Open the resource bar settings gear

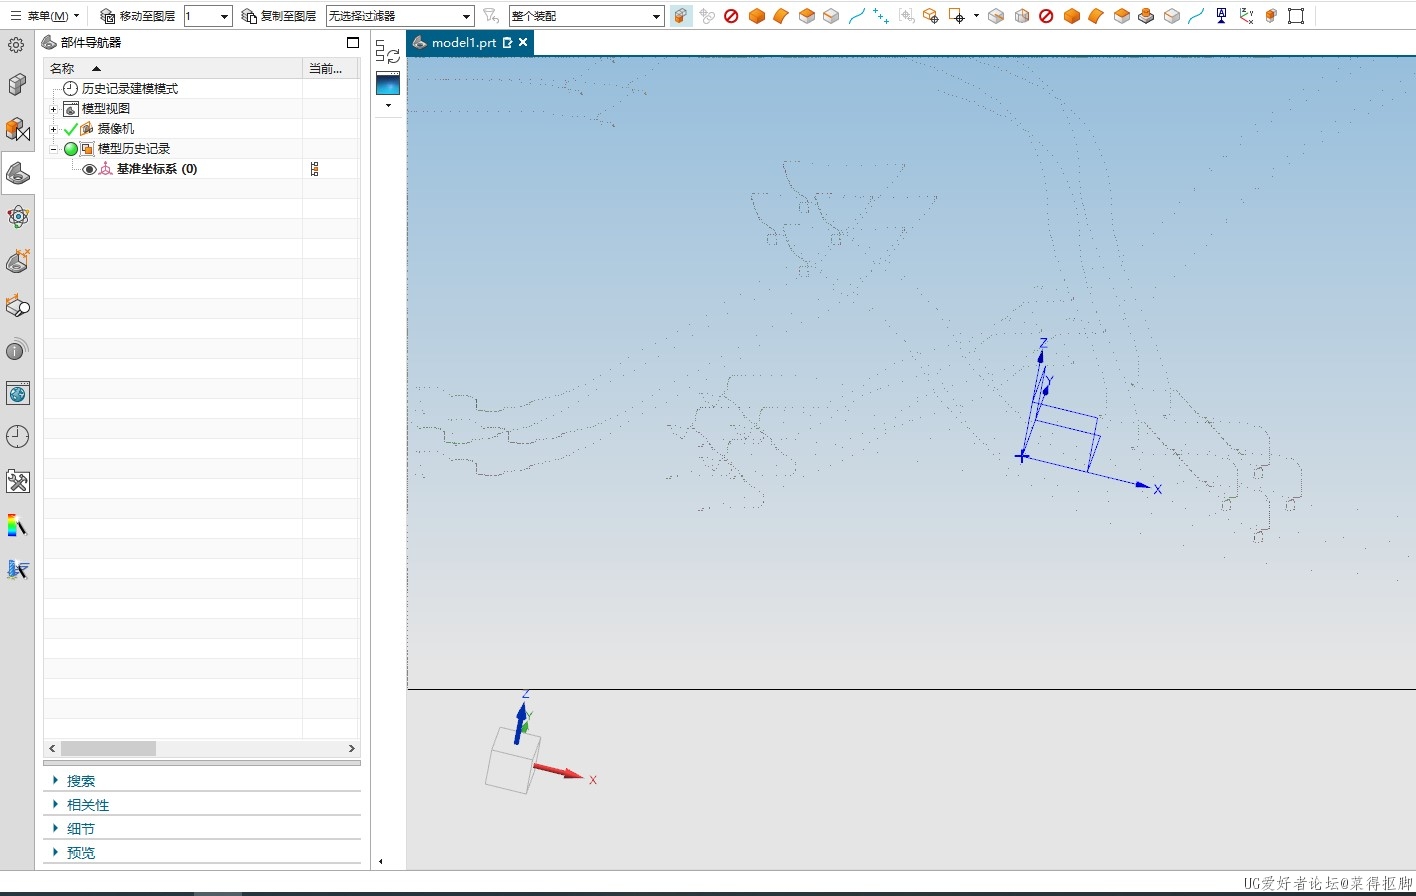16,45
